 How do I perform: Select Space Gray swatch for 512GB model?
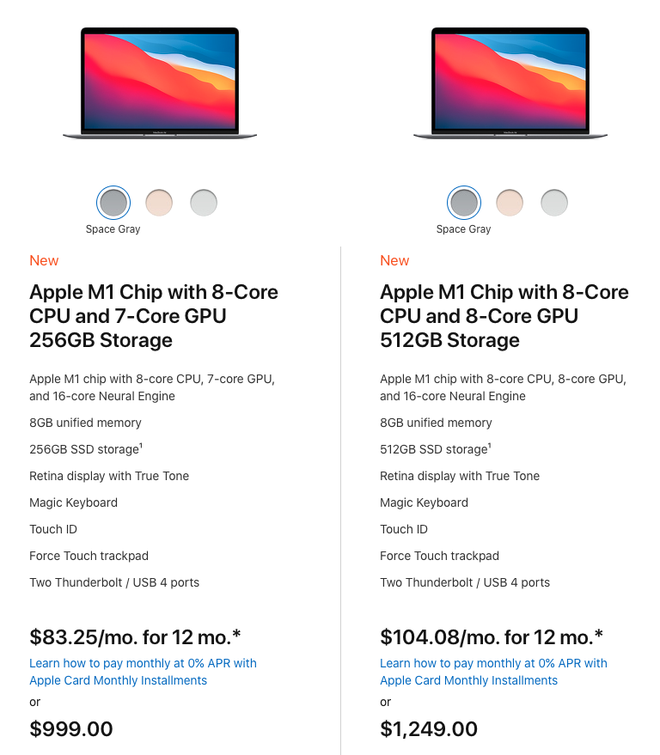pyautogui.click(x=464, y=203)
